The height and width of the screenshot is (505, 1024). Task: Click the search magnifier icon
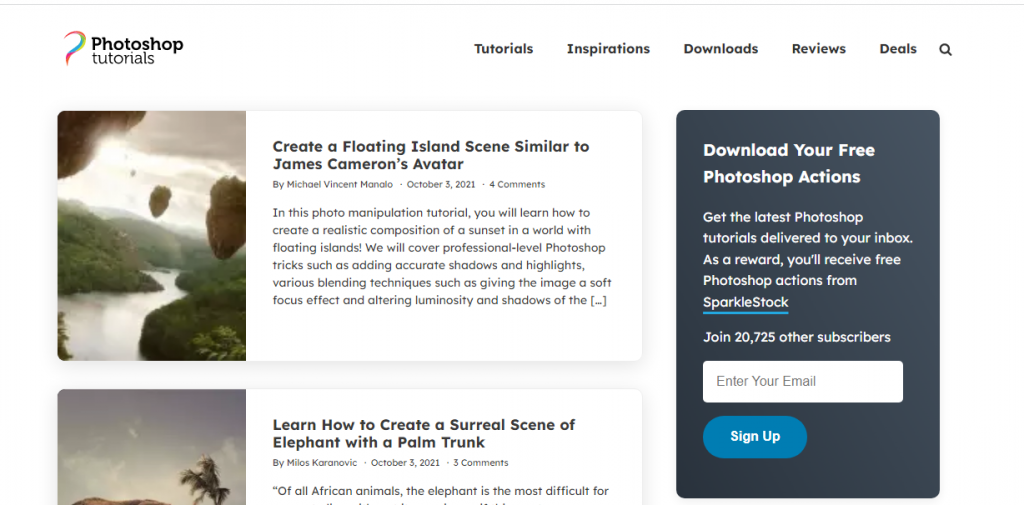pos(945,49)
